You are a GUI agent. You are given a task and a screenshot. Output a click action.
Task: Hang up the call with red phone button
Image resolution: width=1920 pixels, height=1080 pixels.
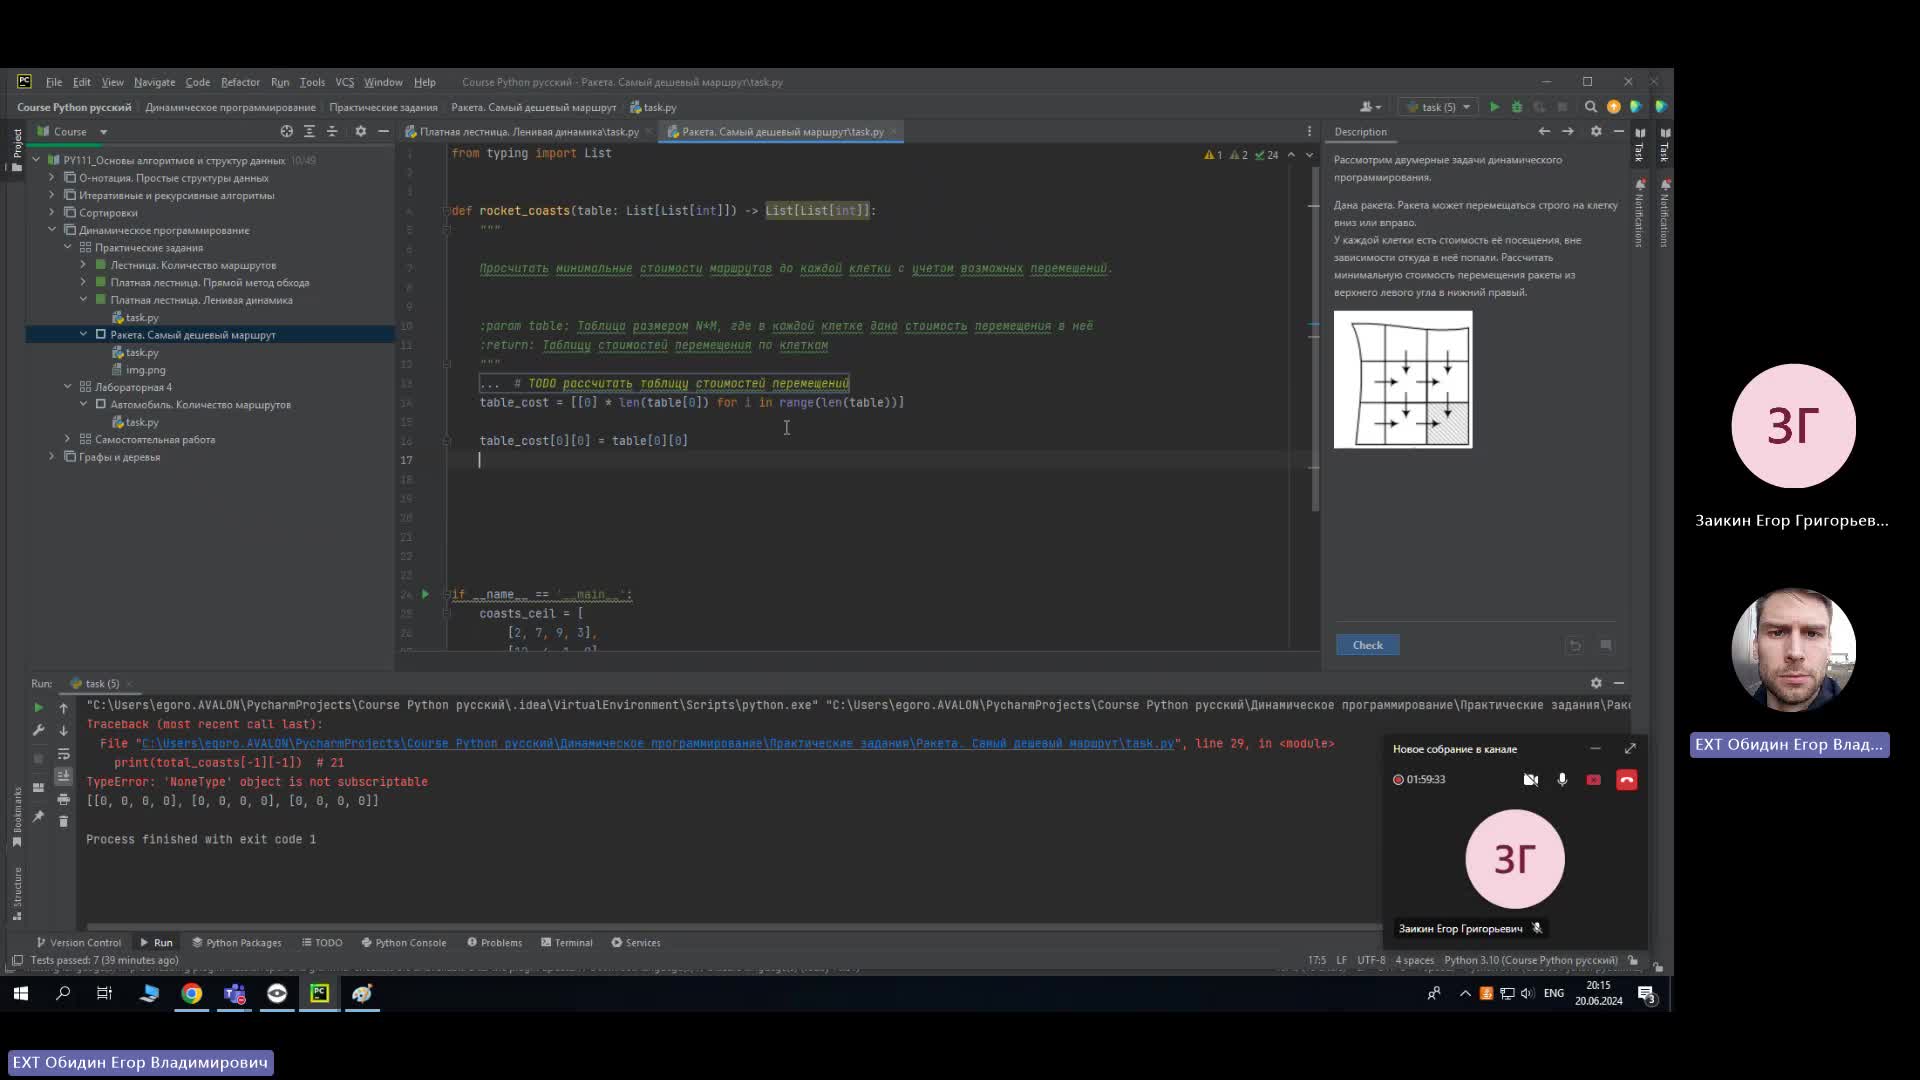pos(1626,780)
